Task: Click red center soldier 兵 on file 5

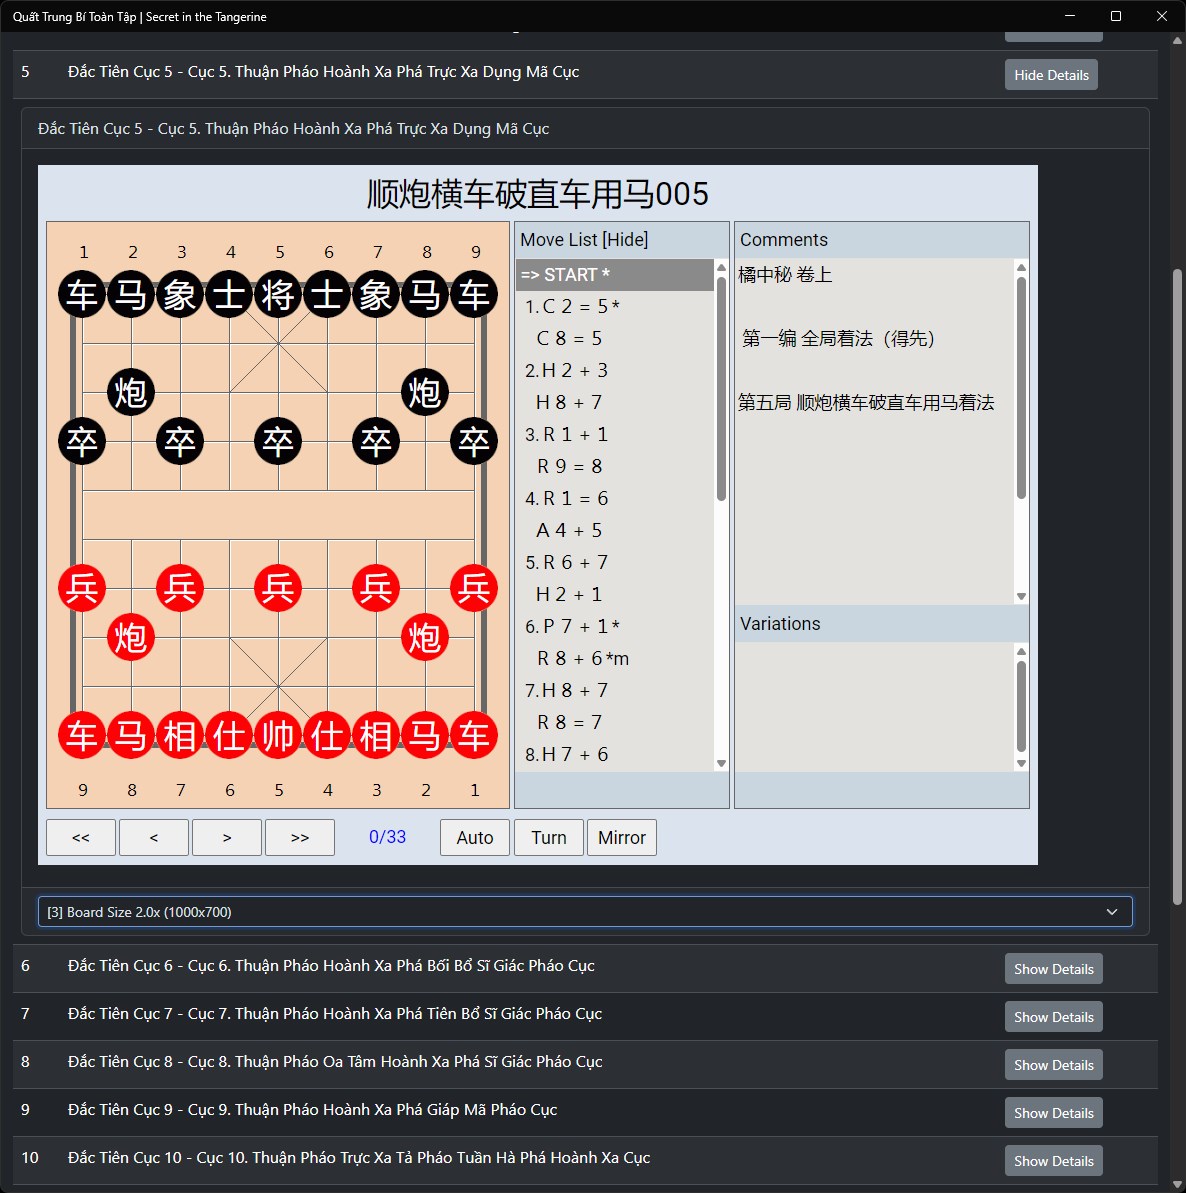Action: coord(278,588)
